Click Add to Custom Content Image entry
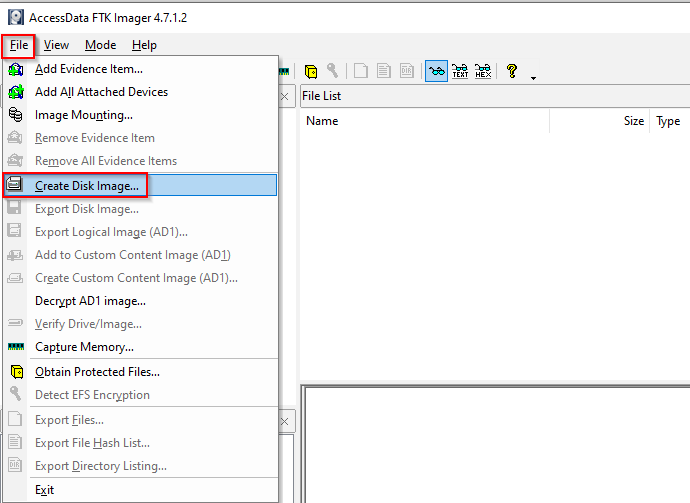 [141, 255]
